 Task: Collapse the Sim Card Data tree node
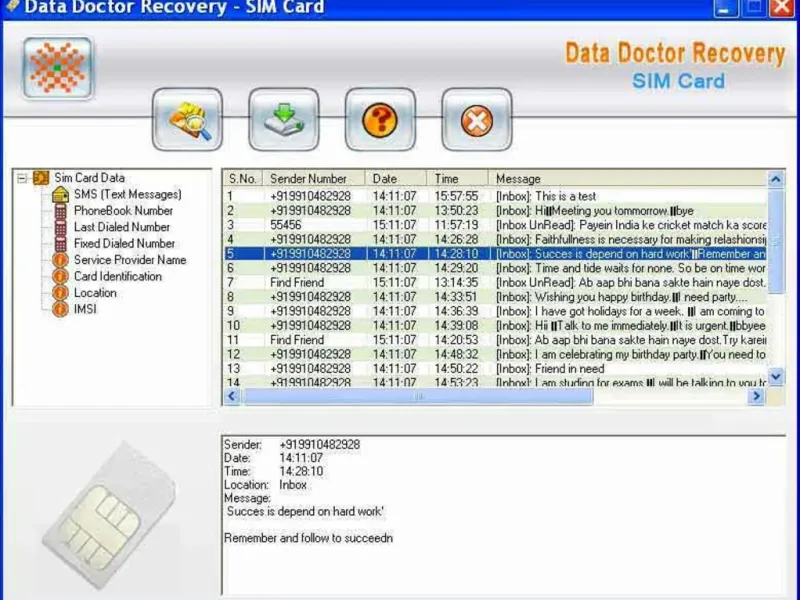pos(21,178)
